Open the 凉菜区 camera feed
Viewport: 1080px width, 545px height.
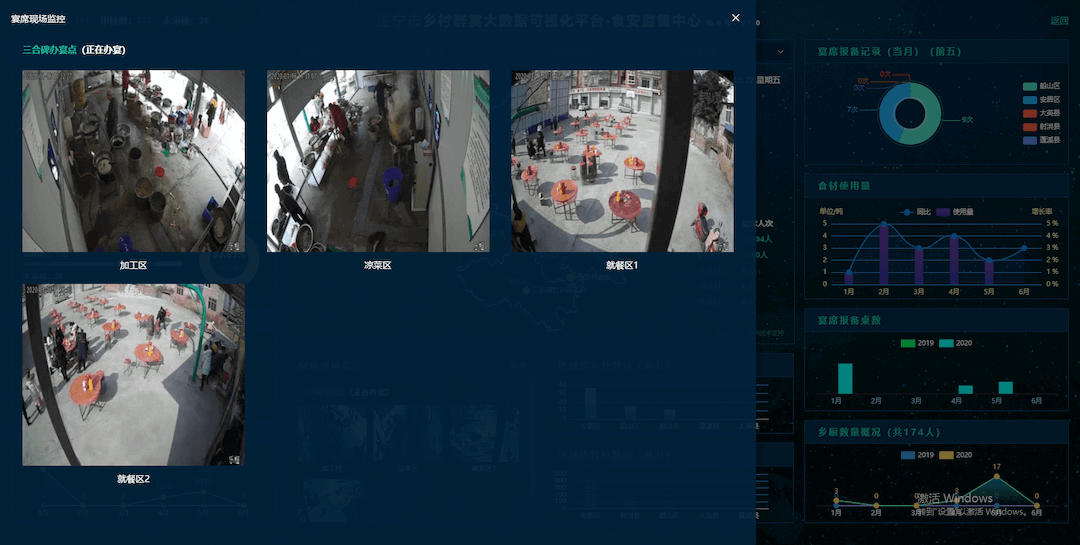(x=378, y=161)
